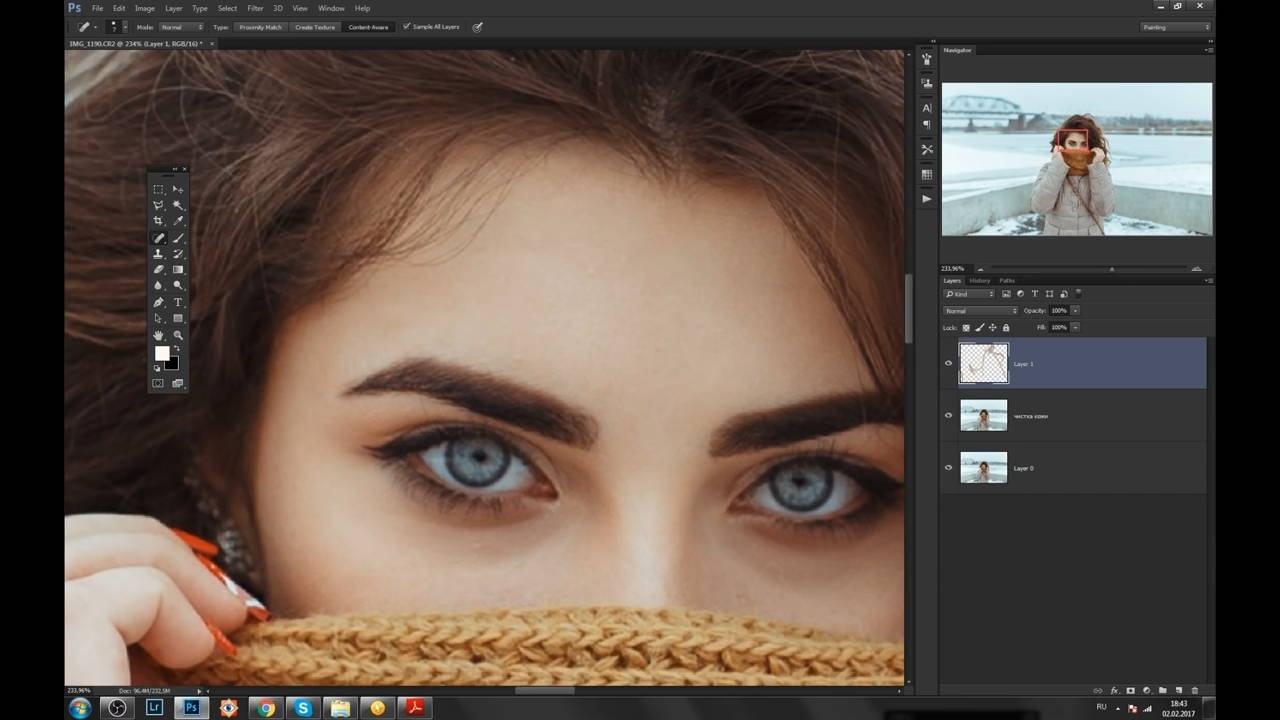The height and width of the screenshot is (720, 1280).
Task: Open Google Chrome from the taskbar
Action: tap(265, 708)
